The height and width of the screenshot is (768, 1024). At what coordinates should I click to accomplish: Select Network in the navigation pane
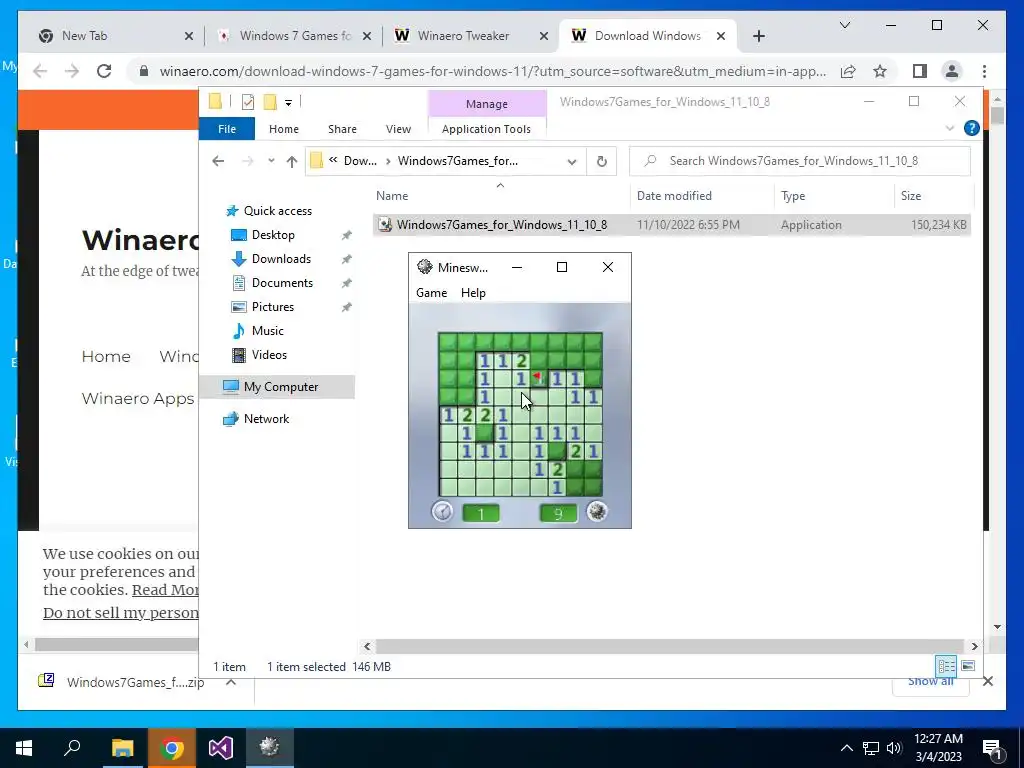point(266,419)
